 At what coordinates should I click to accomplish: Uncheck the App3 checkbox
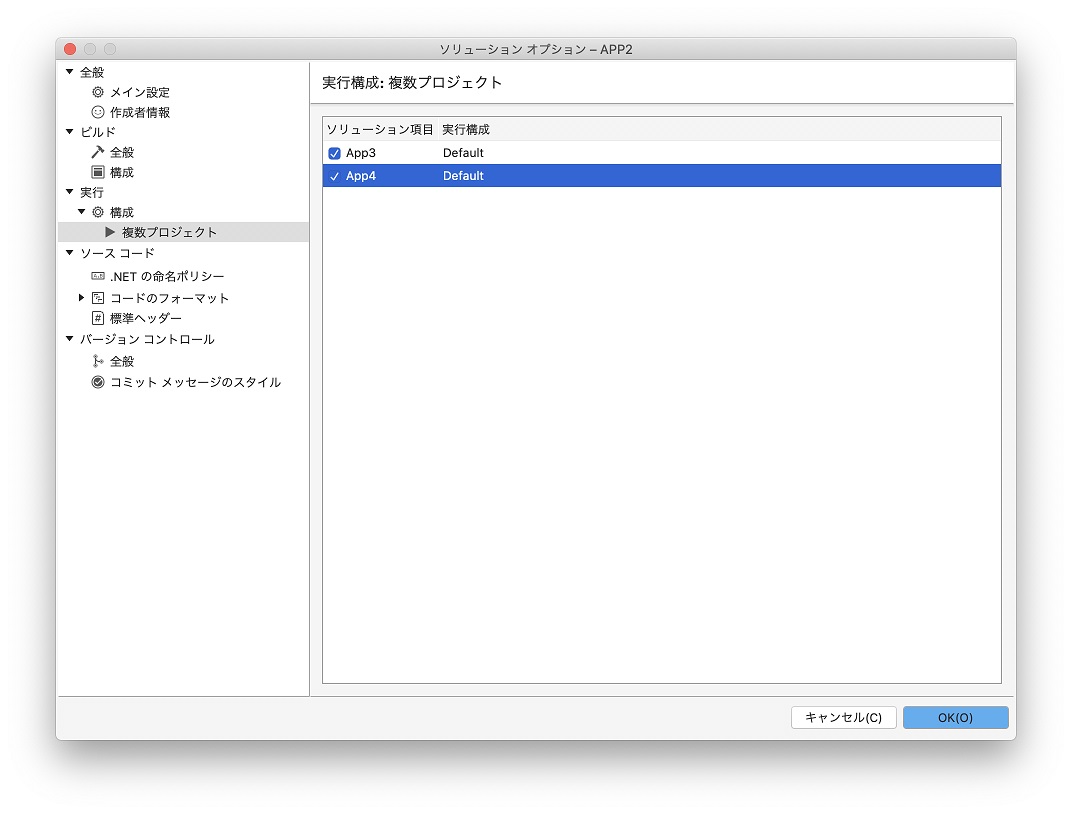click(x=334, y=153)
